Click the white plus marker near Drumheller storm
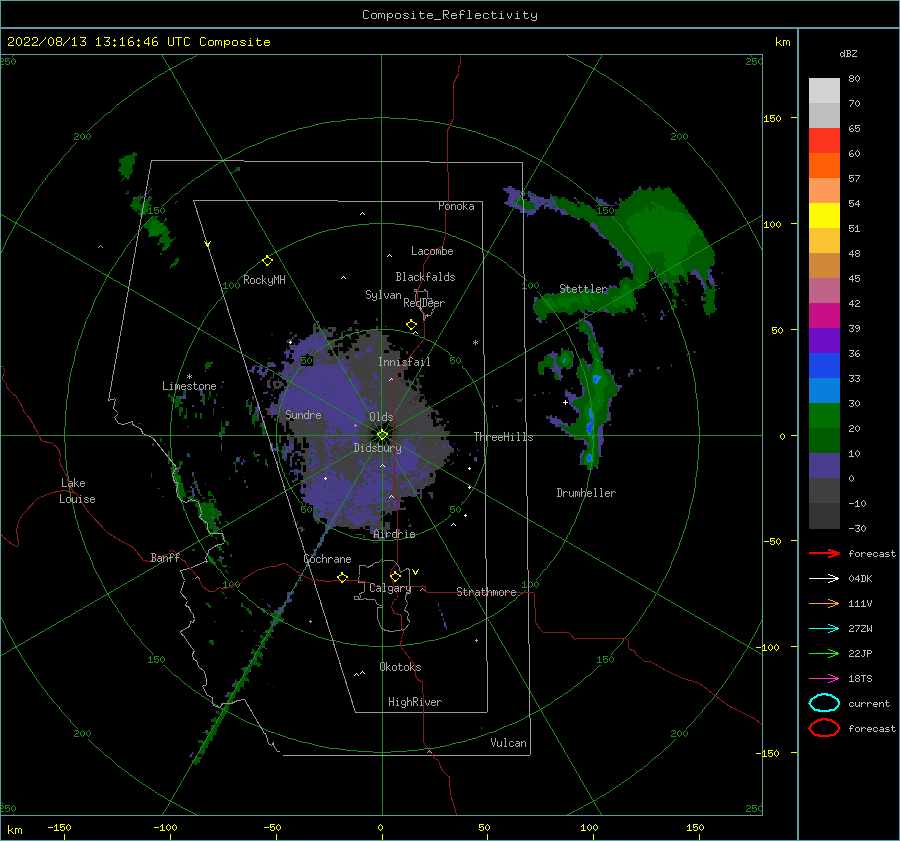 pos(565,402)
